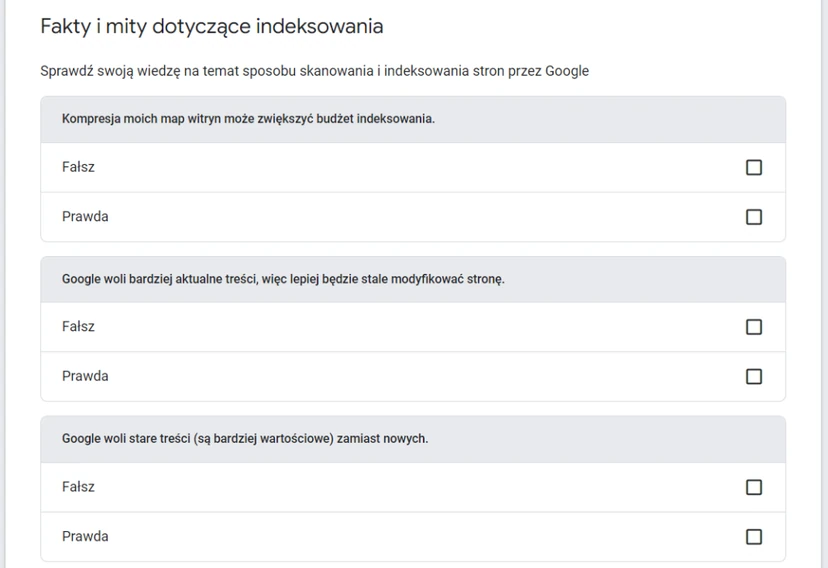Click the subtitle 'Sprawdź swoją wiedzę na temat...'
The height and width of the screenshot is (568, 828).
[315, 71]
